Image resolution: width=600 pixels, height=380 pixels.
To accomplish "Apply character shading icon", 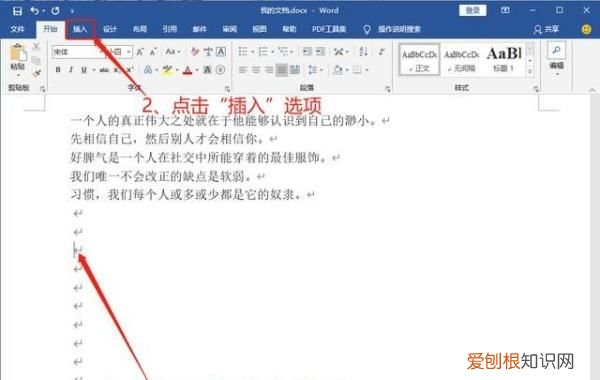I will 207,70.
